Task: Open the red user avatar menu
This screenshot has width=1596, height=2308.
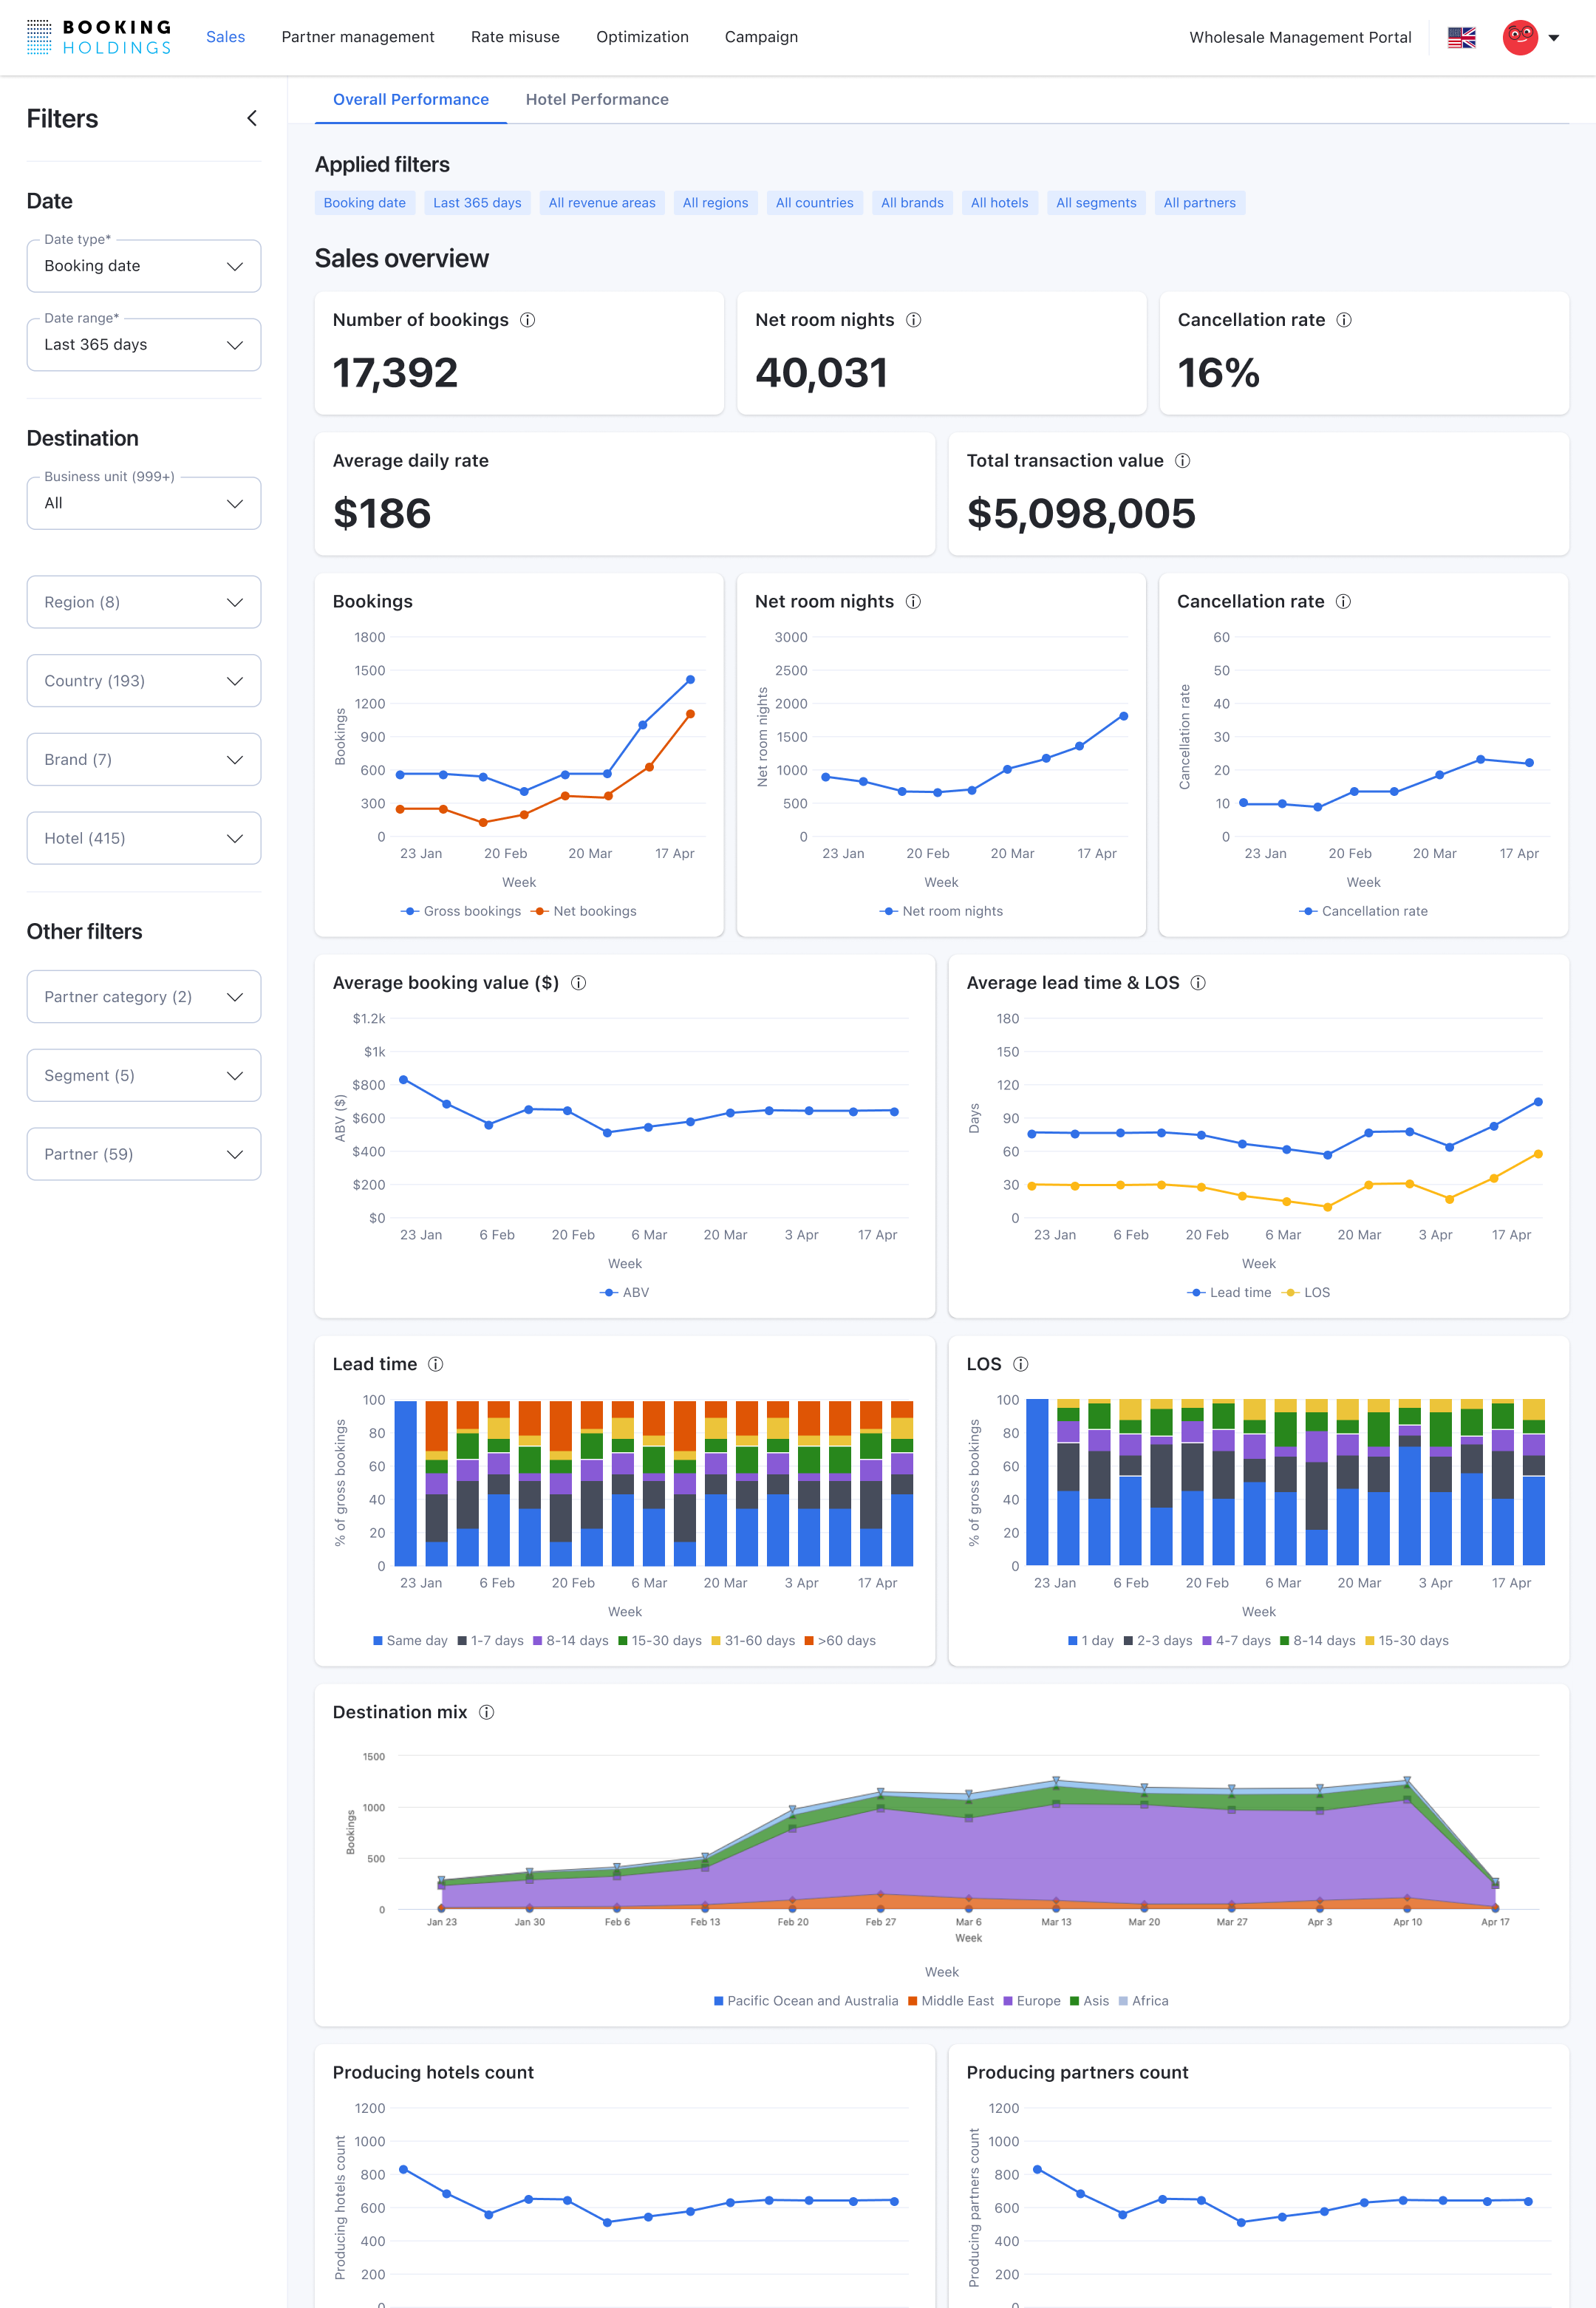Action: [1520, 37]
